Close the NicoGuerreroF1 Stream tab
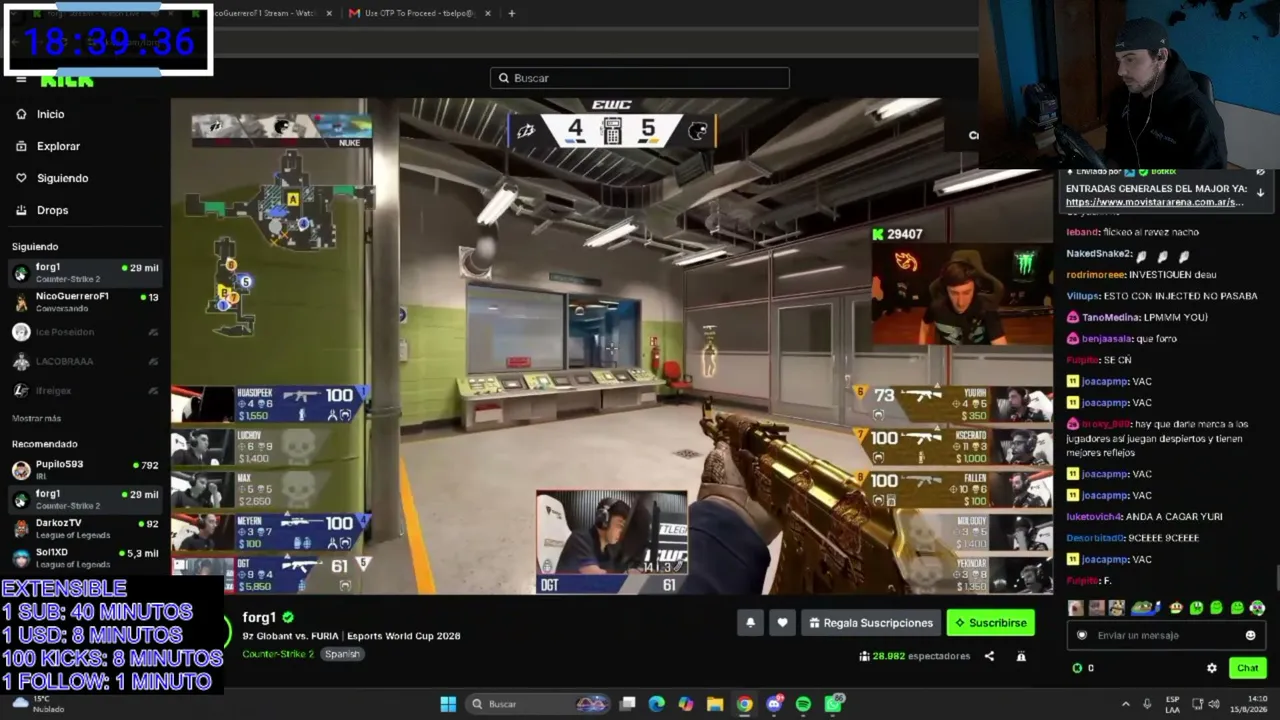 click(329, 13)
